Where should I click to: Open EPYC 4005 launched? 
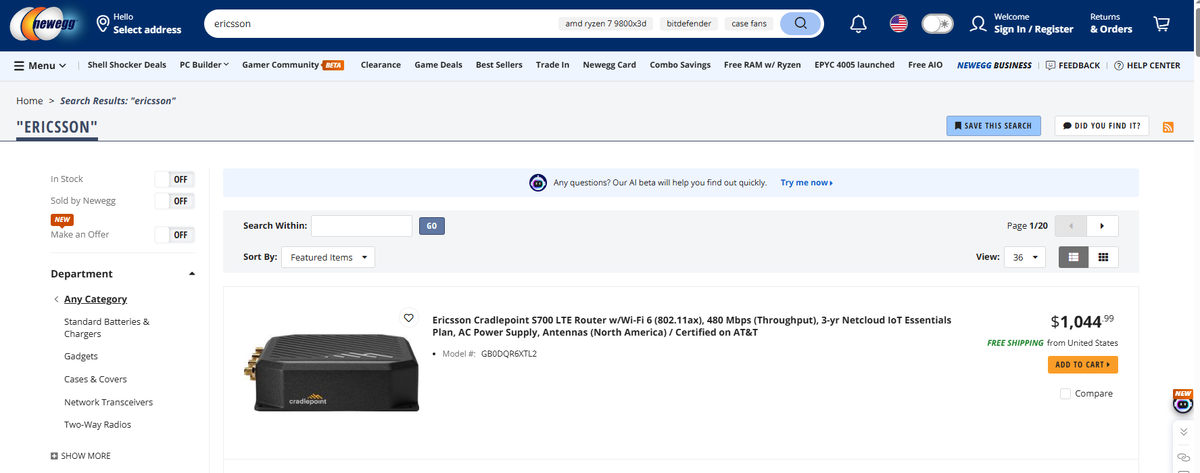click(x=854, y=65)
